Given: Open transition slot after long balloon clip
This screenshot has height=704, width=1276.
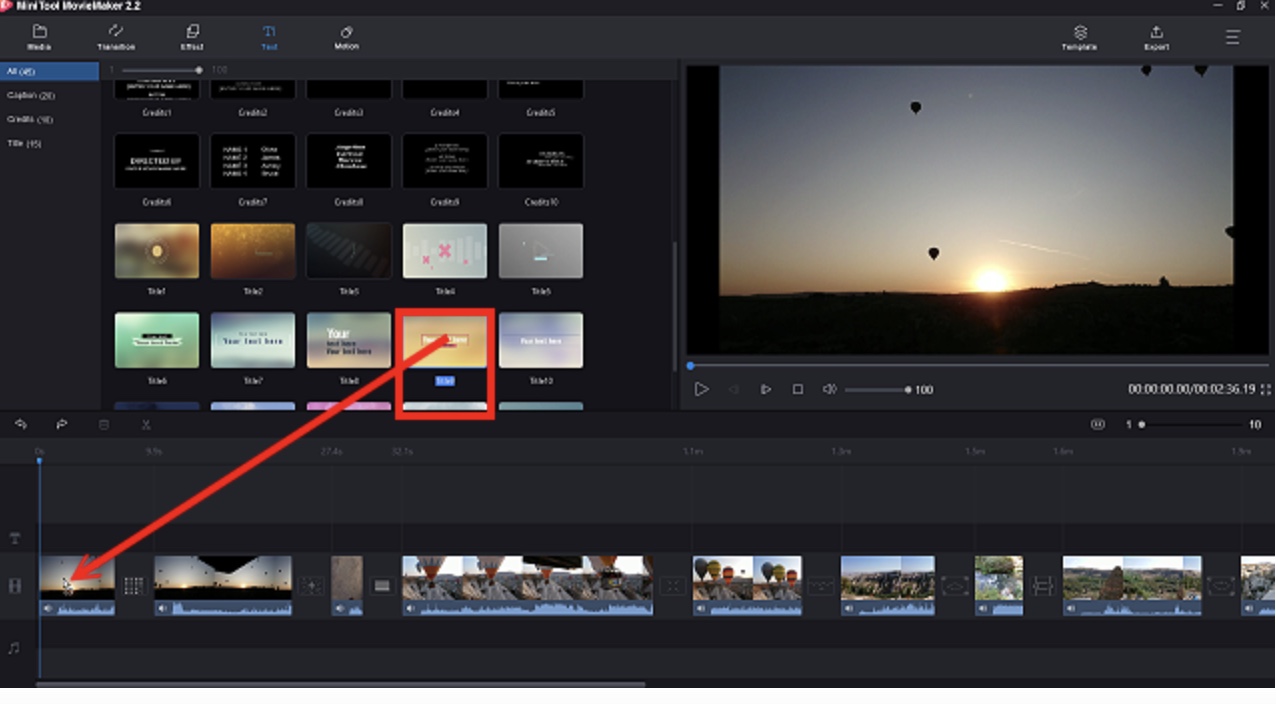Looking at the screenshot, I should [672, 586].
